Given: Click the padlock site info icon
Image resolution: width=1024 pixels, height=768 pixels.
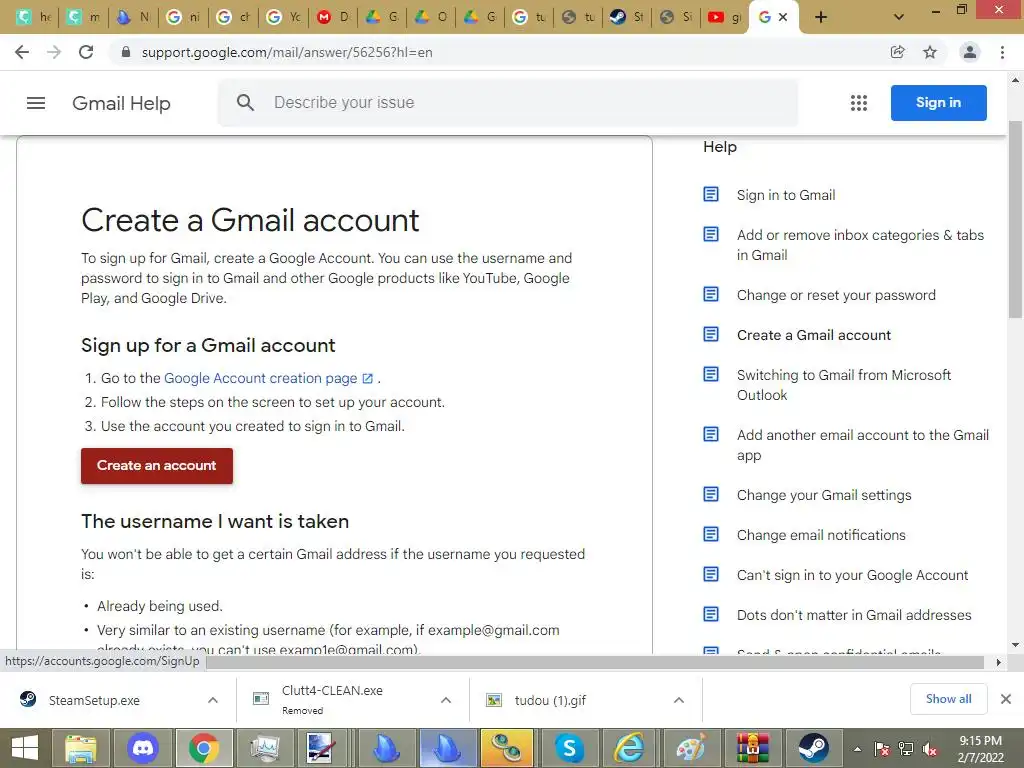Looking at the screenshot, I should pyautogui.click(x=126, y=52).
